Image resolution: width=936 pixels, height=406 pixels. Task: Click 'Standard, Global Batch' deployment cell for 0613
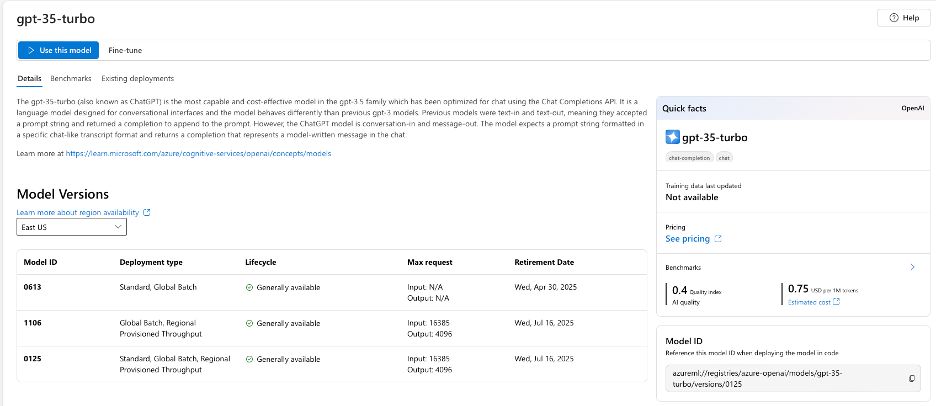158,287
